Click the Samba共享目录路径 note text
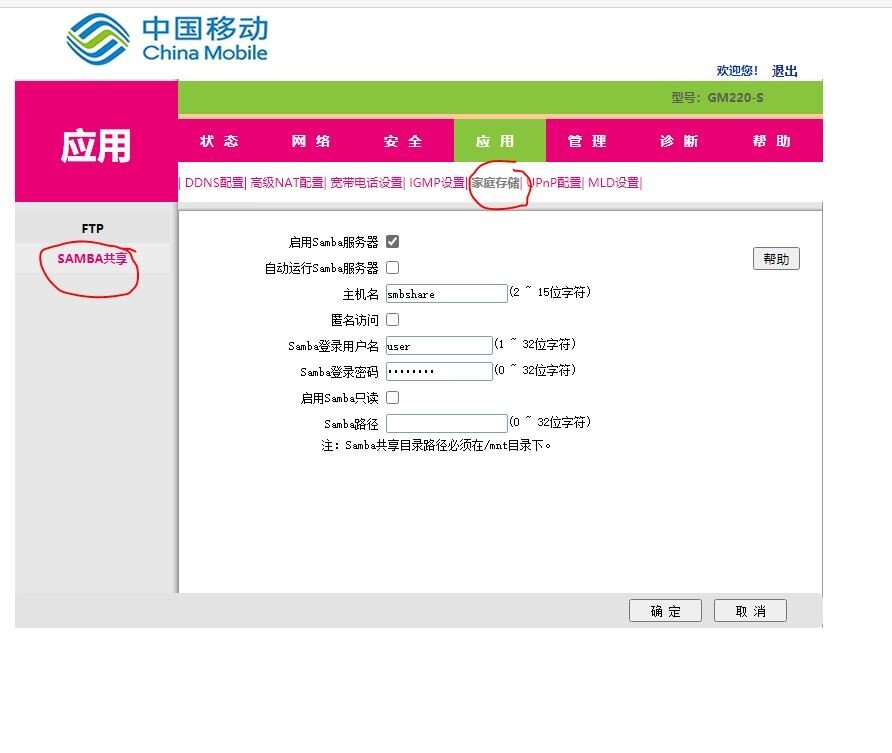Viewport: 892px width, 753px height. (436, 445)
